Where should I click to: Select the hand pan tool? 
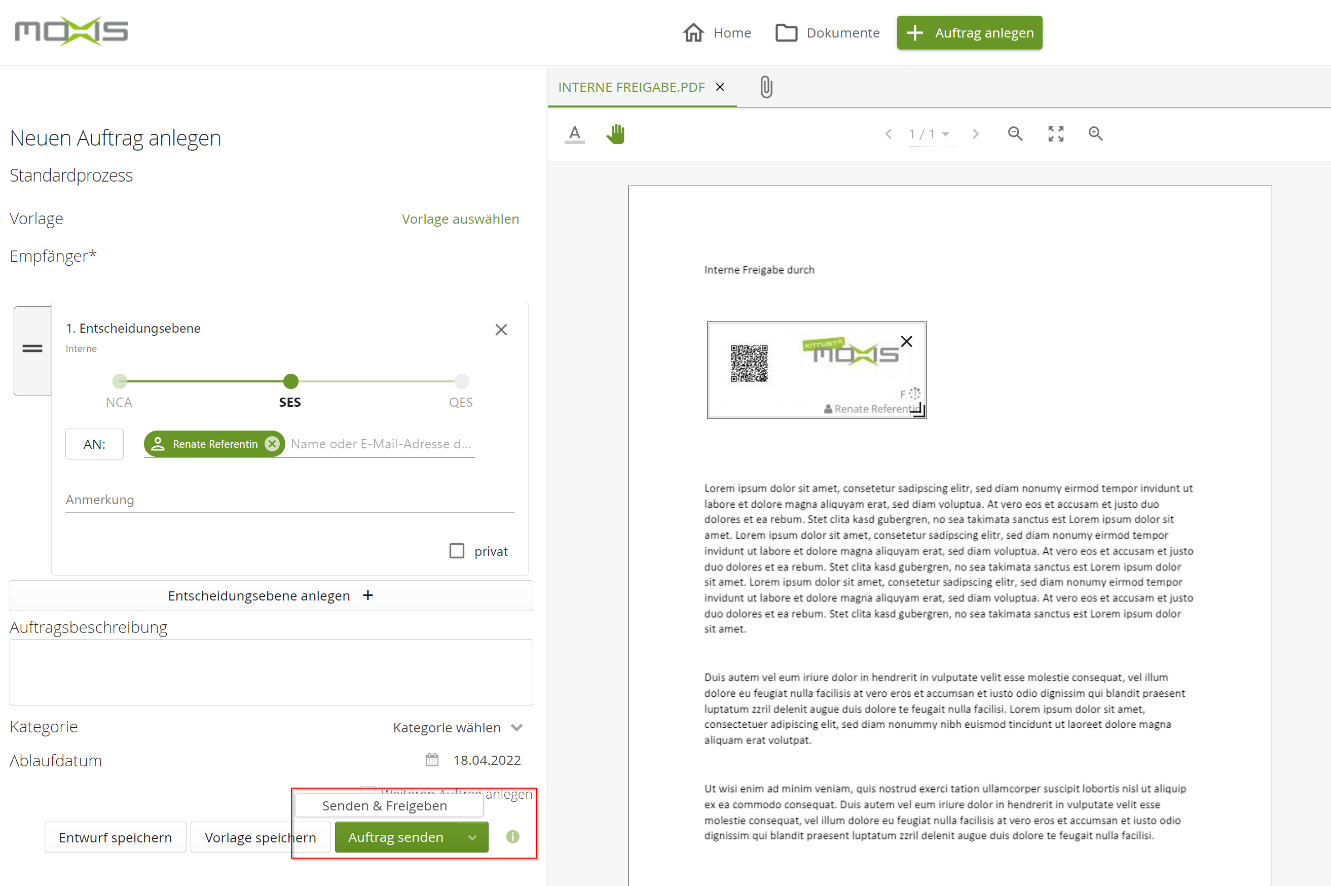pyautogui.click(x=615, y=134)
